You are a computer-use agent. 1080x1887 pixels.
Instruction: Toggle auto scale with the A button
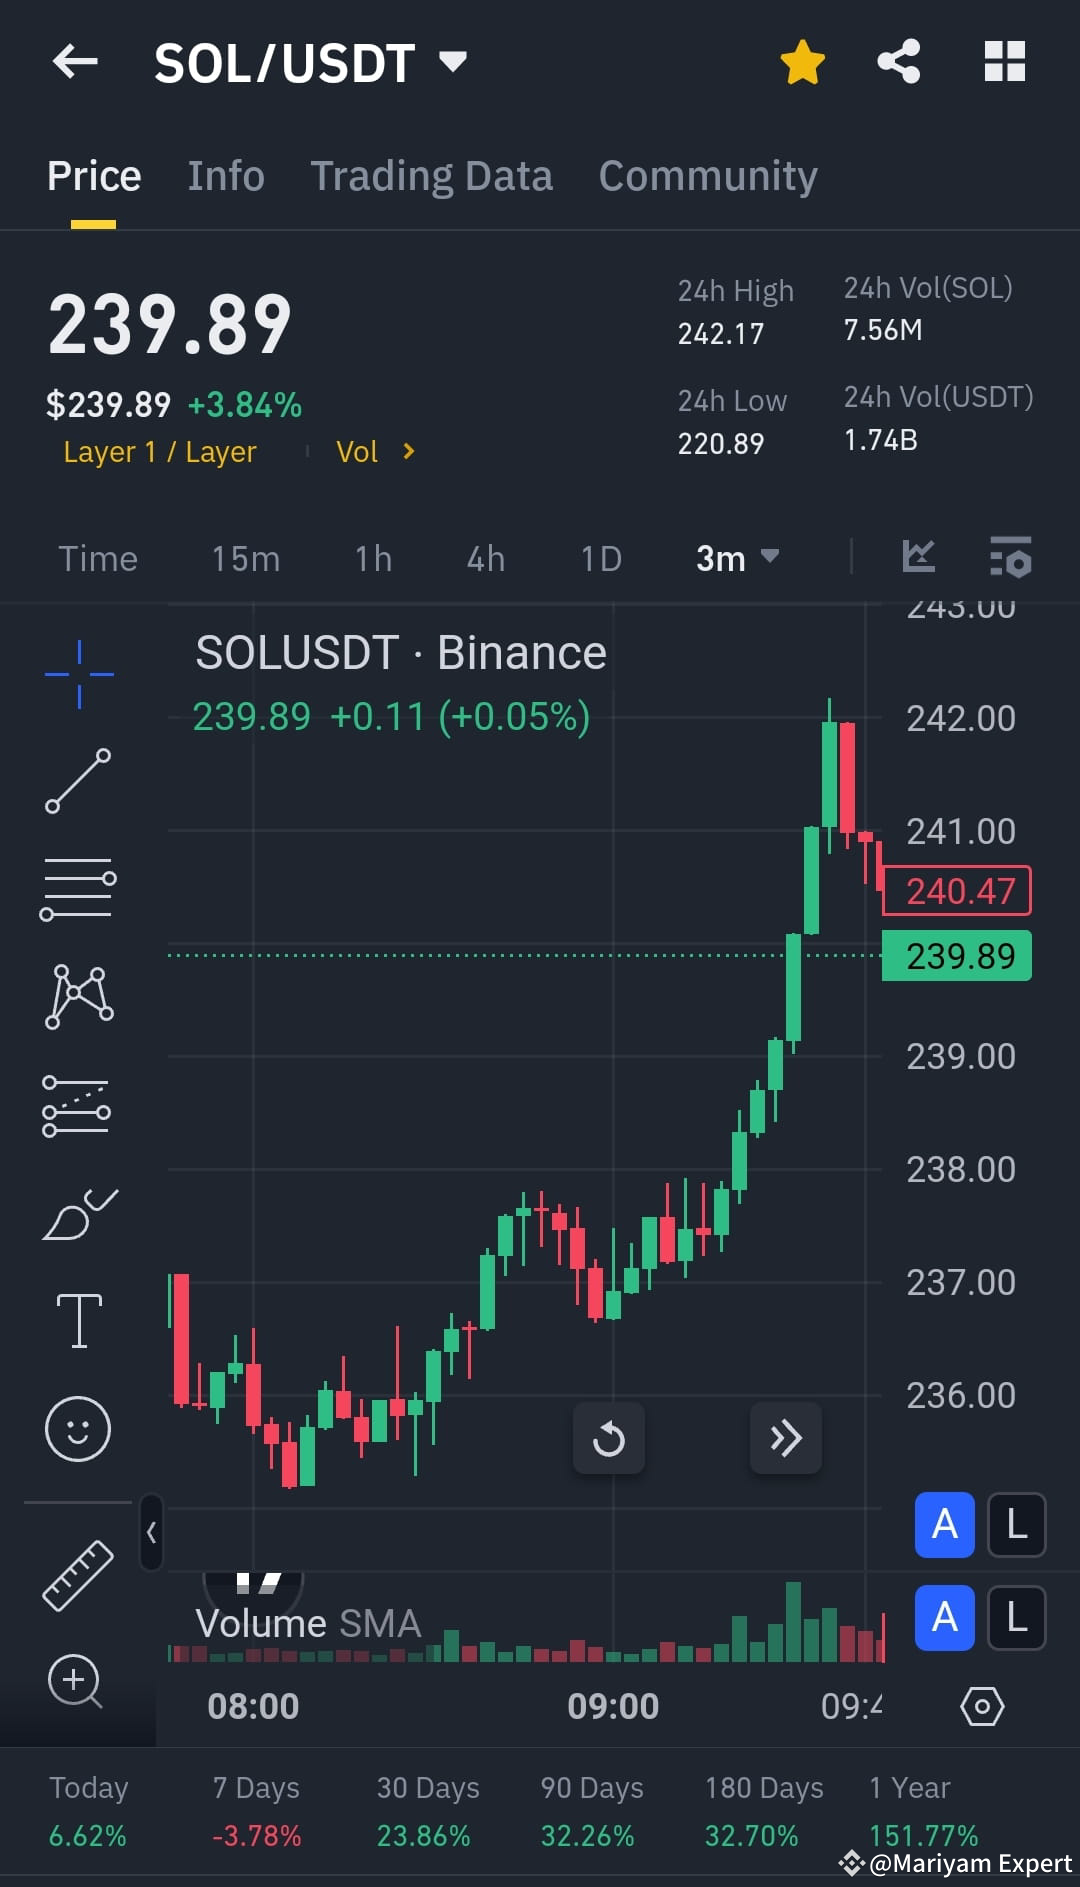click(x=943, y=1525)
